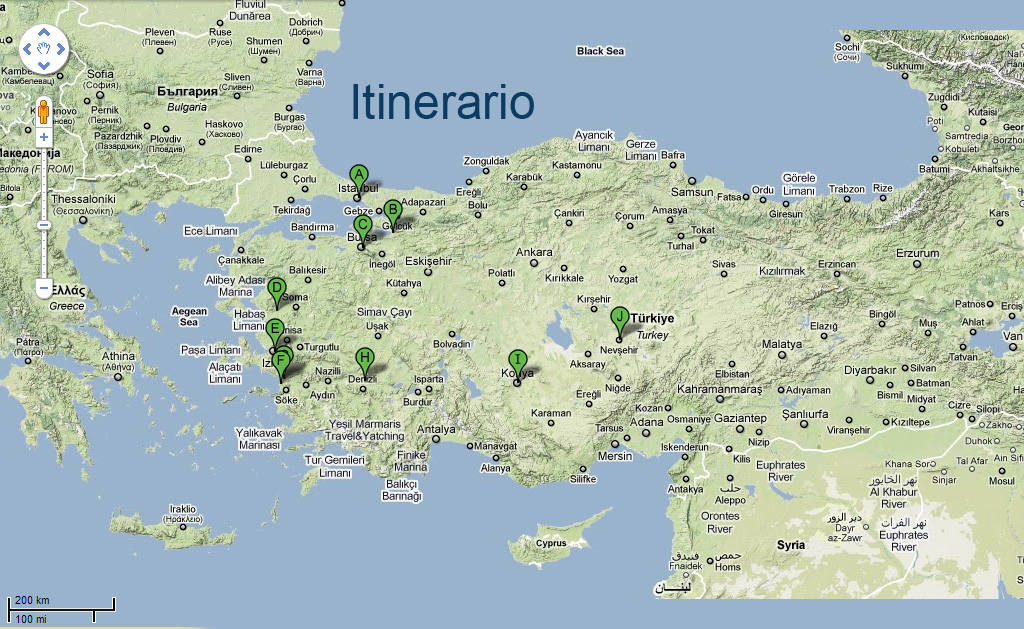
Task: Open green marker H at Denizli
Action: point(364,360)
